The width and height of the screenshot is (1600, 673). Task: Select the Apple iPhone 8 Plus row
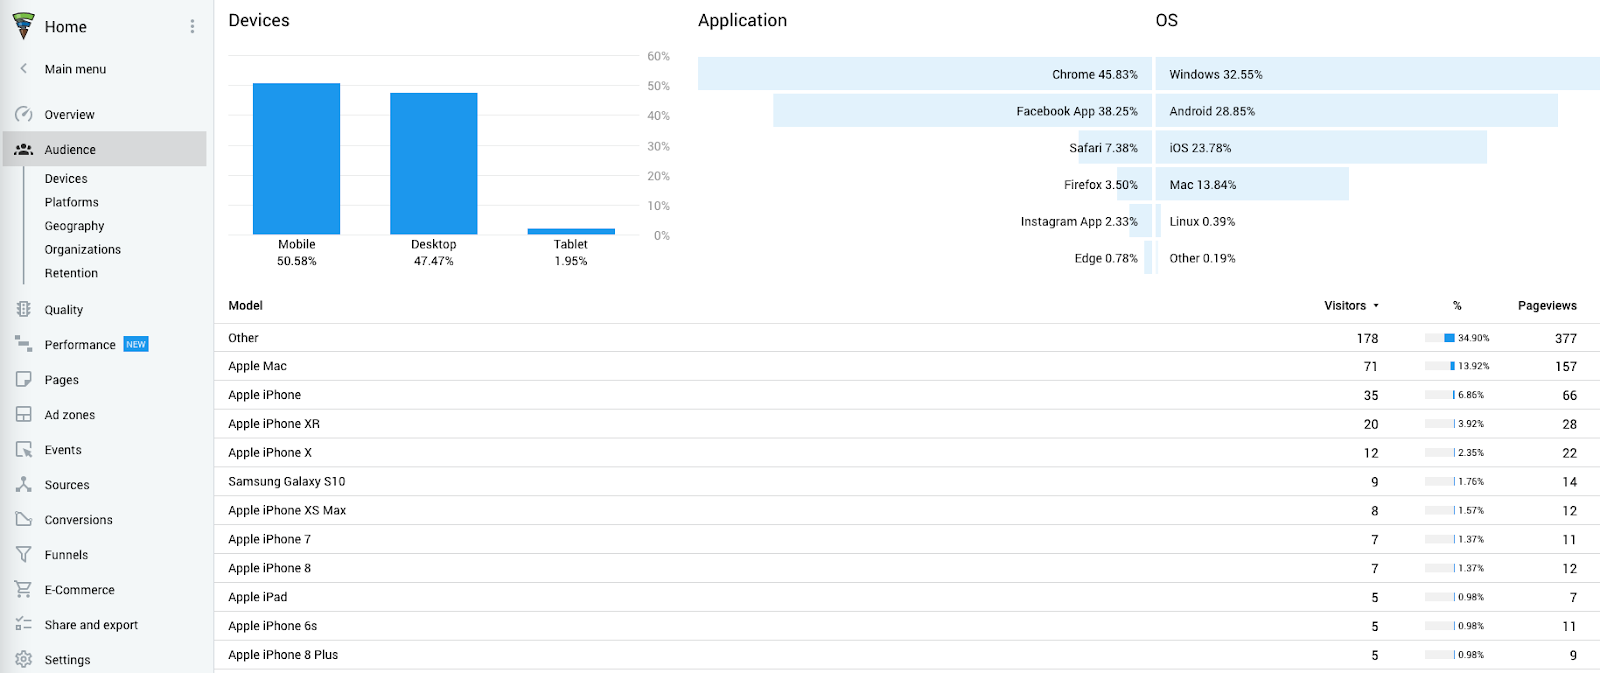pos(907,655)
